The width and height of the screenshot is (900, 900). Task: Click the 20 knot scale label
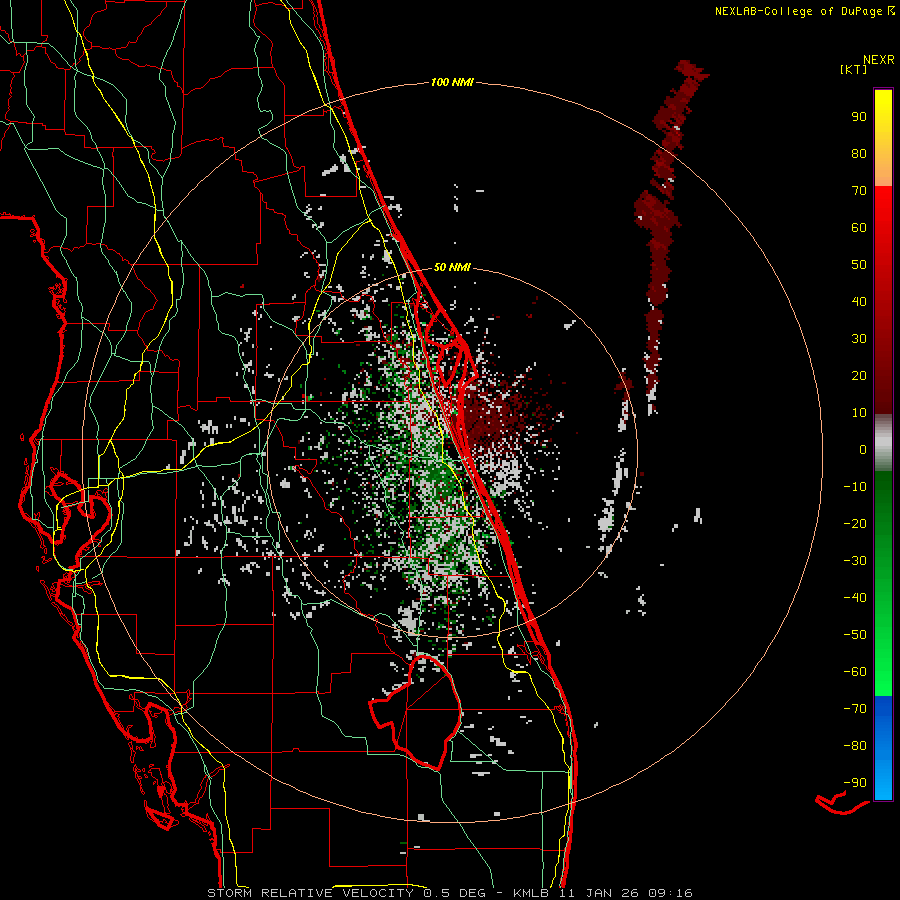coord(859,375)
